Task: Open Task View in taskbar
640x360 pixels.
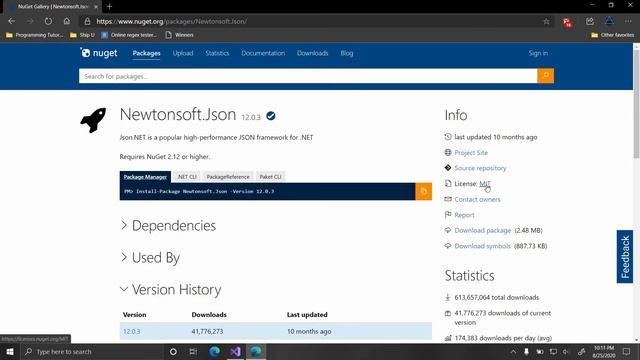Action: (x=193, y=351)
